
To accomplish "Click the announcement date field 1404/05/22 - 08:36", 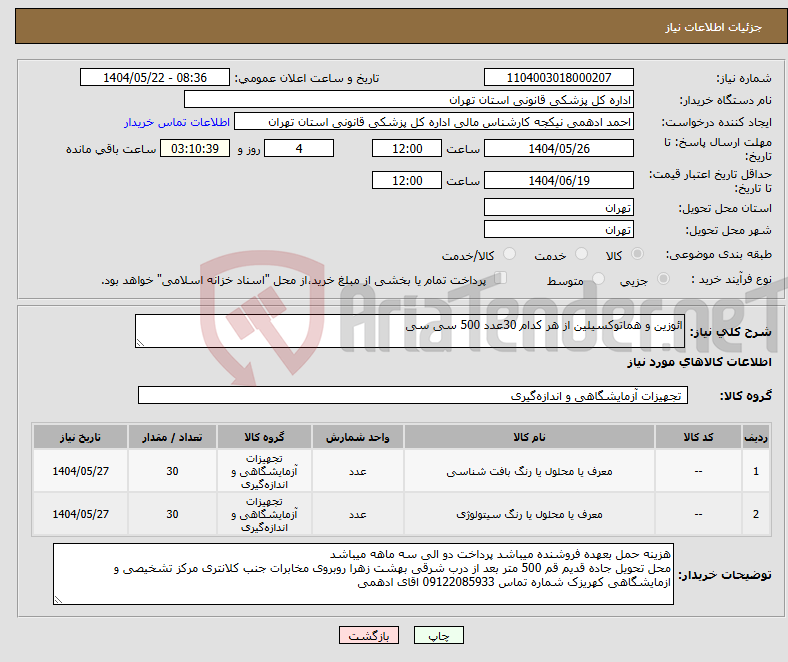I will click(x=155, y=77).
